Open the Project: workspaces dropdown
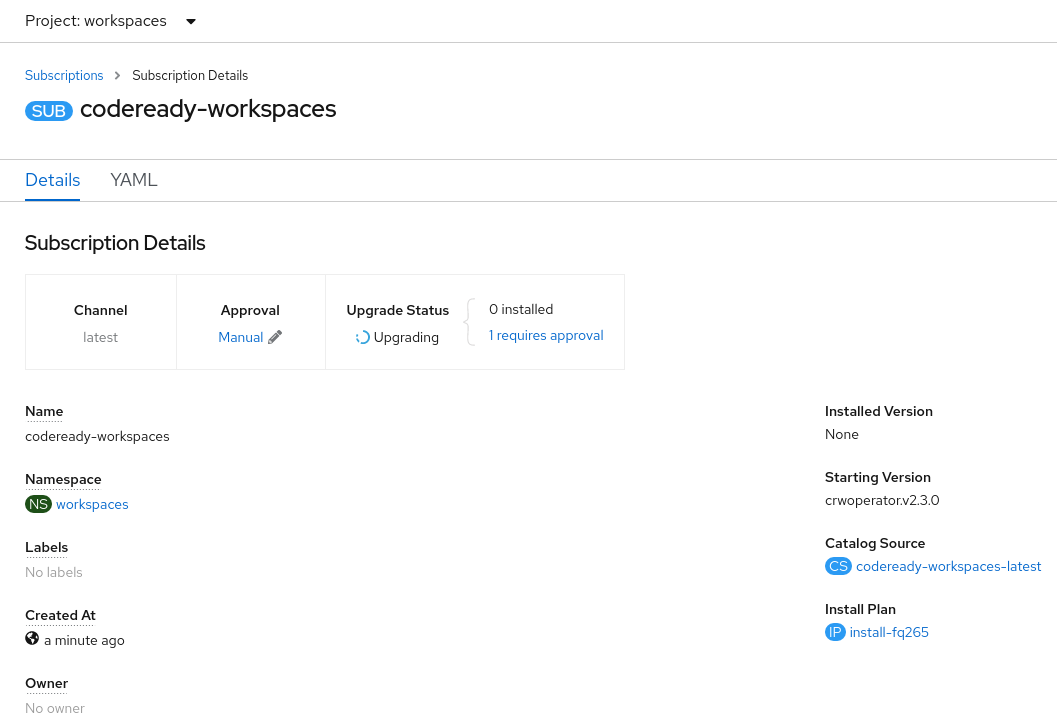This screenshot has width=1057, height=721. (111, 21)
